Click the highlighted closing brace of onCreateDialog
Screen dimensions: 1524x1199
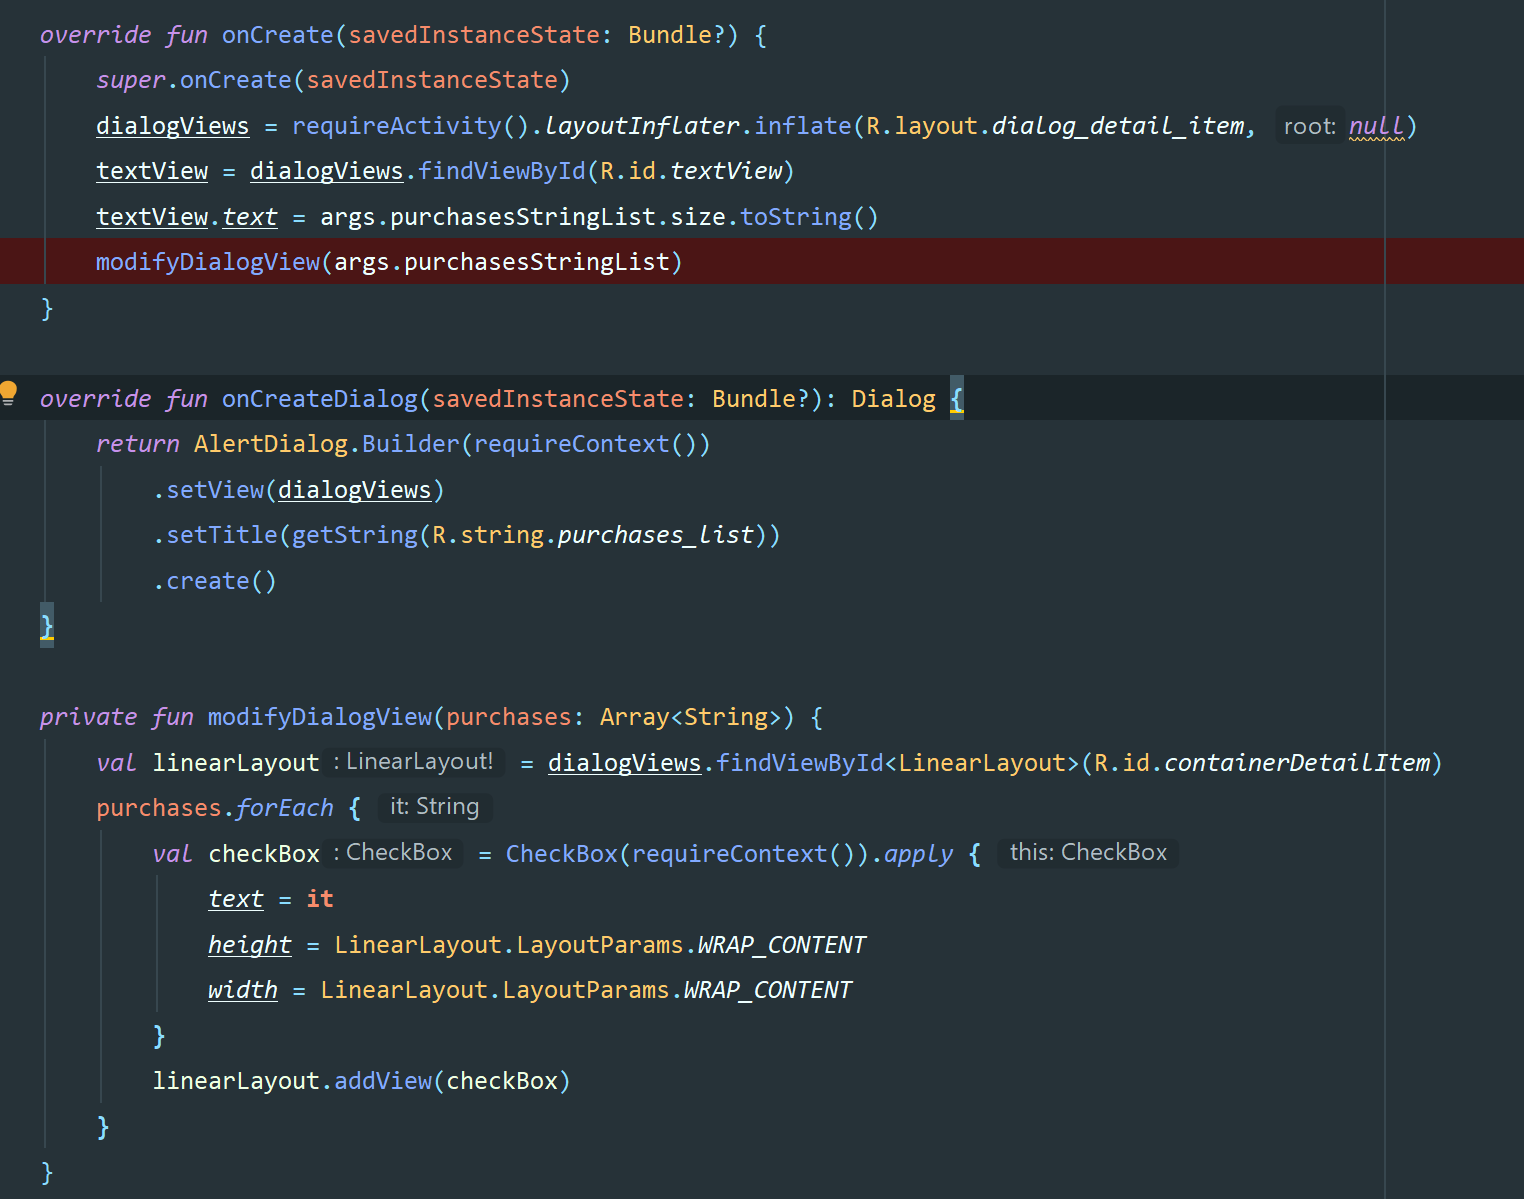pos(47,626)
